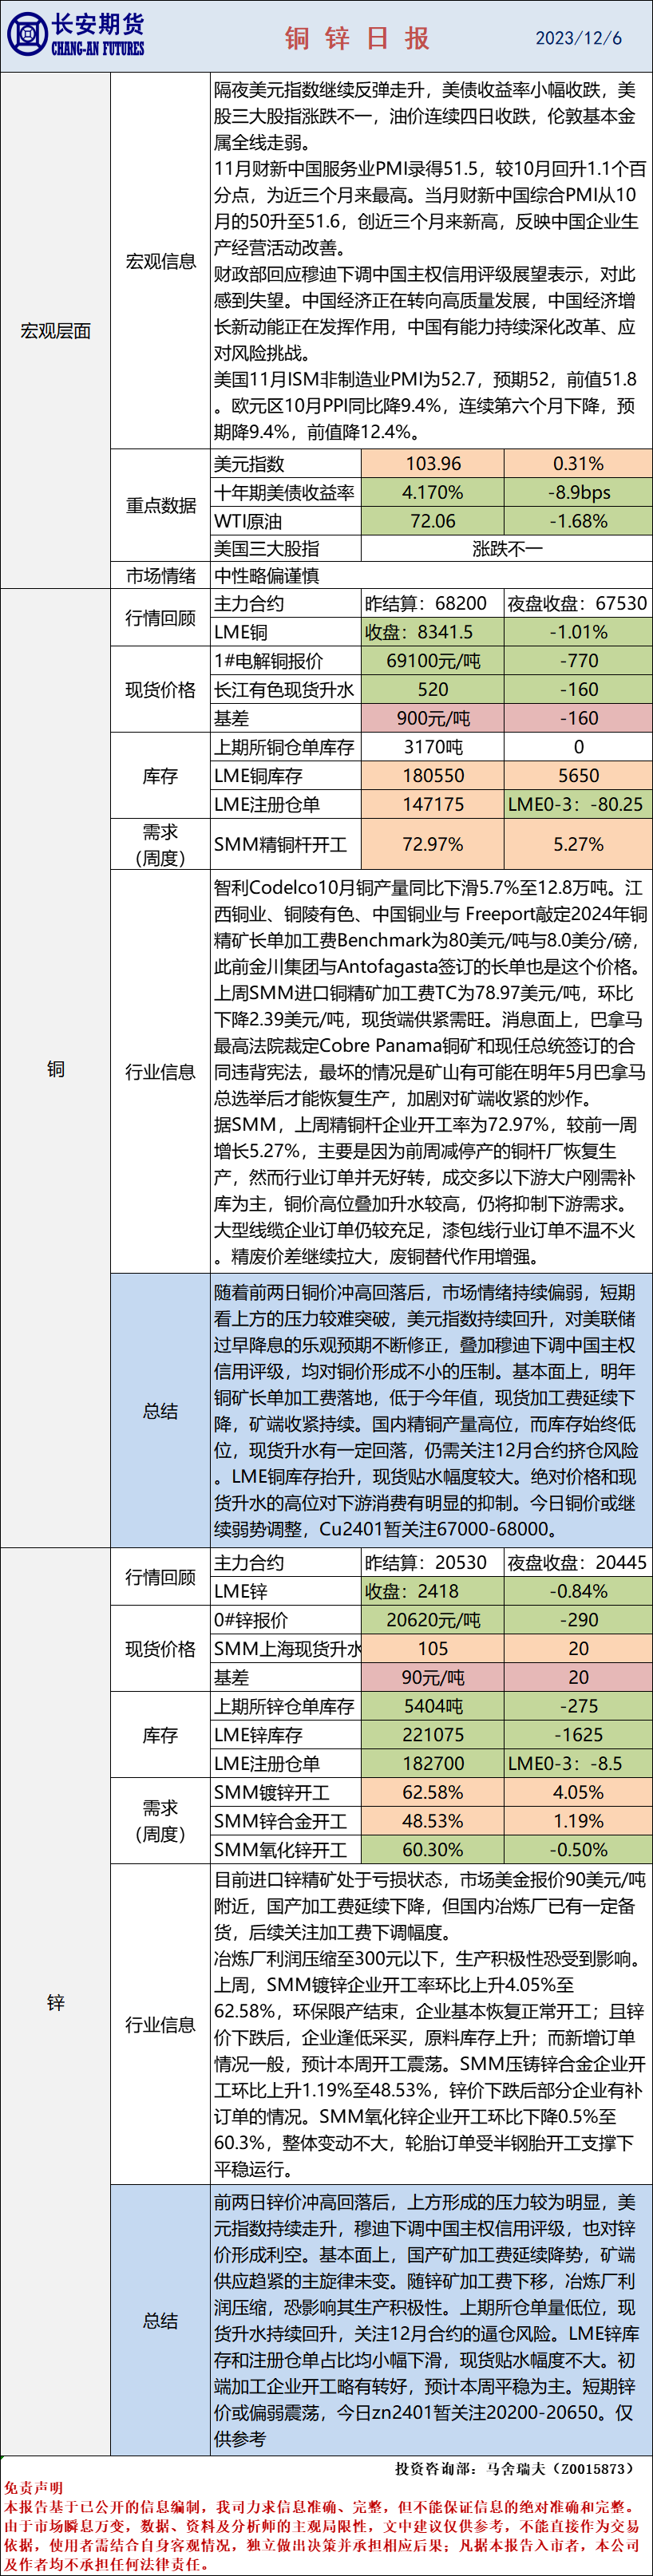Click the -770 copper price change
The height and width of the screenshot is (2576, 653).
[x=578, y=661]
